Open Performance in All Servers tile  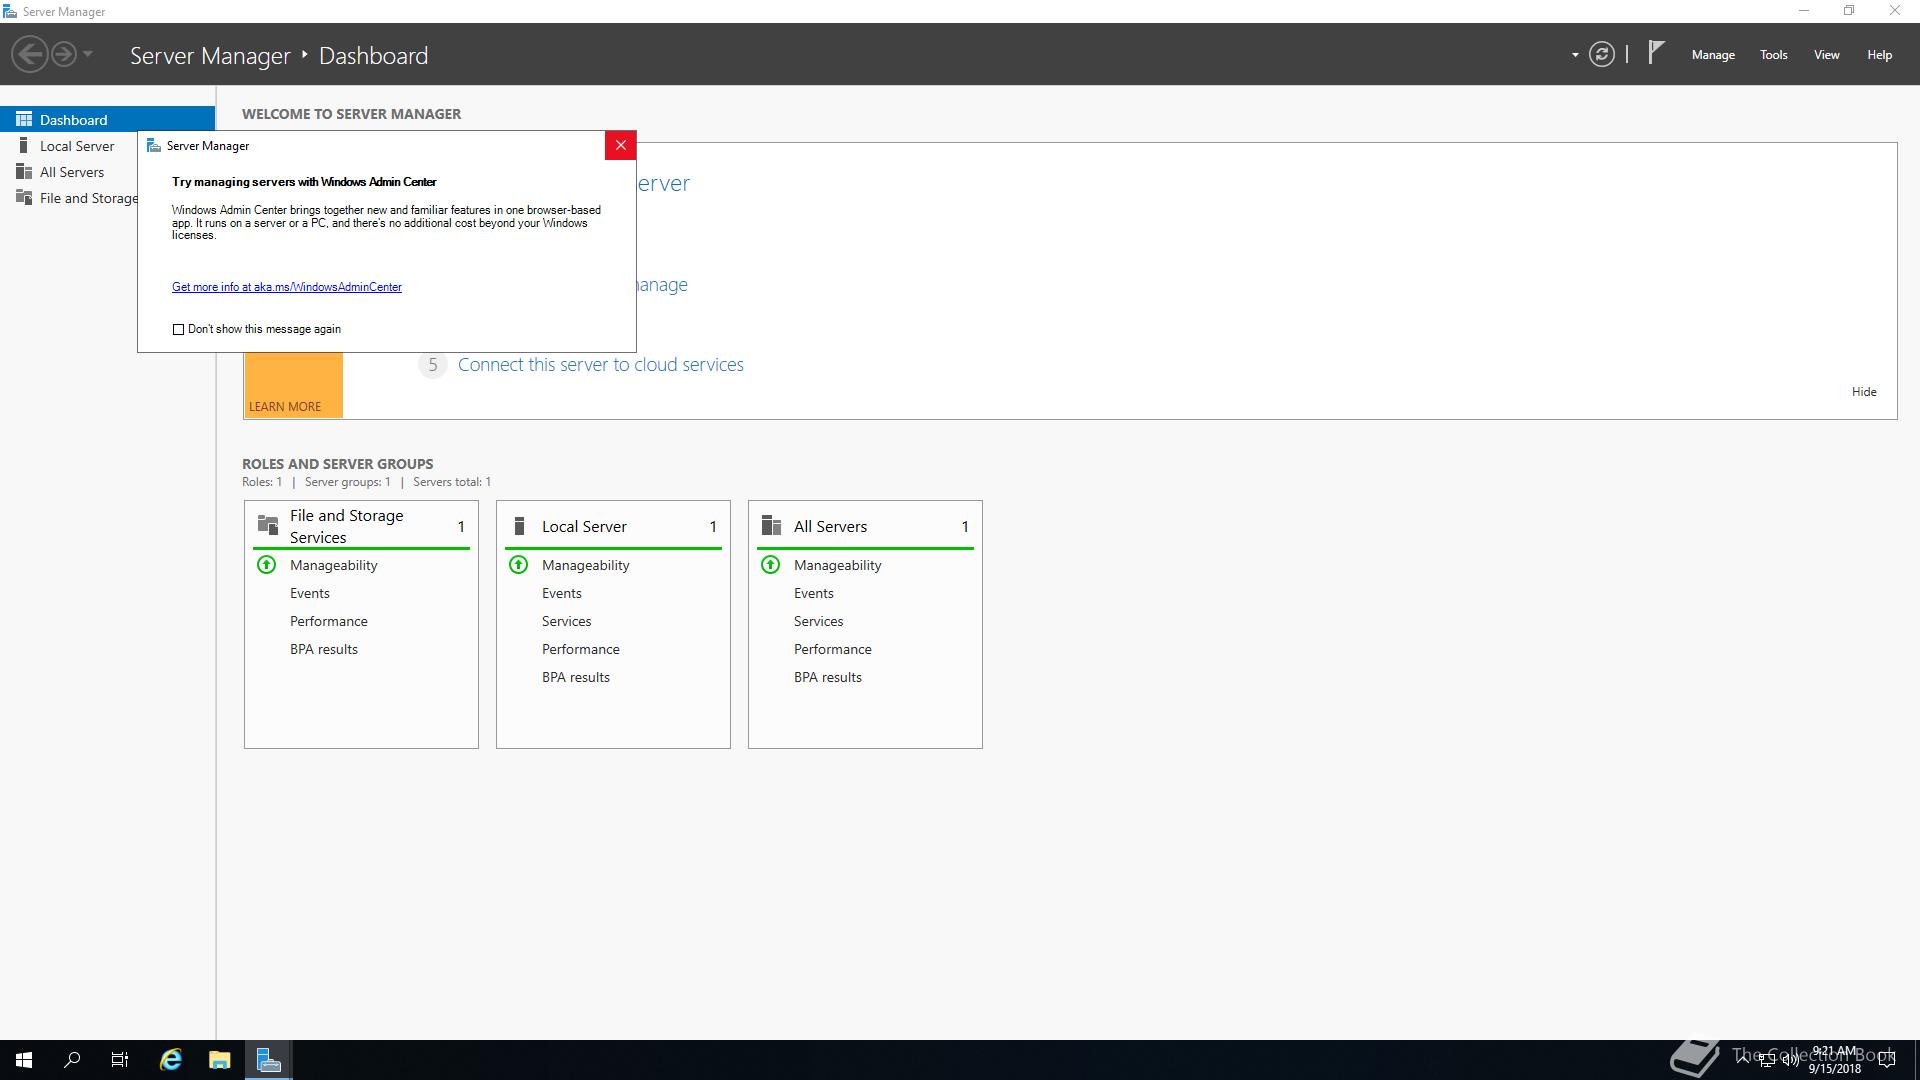tap(833, 649)
